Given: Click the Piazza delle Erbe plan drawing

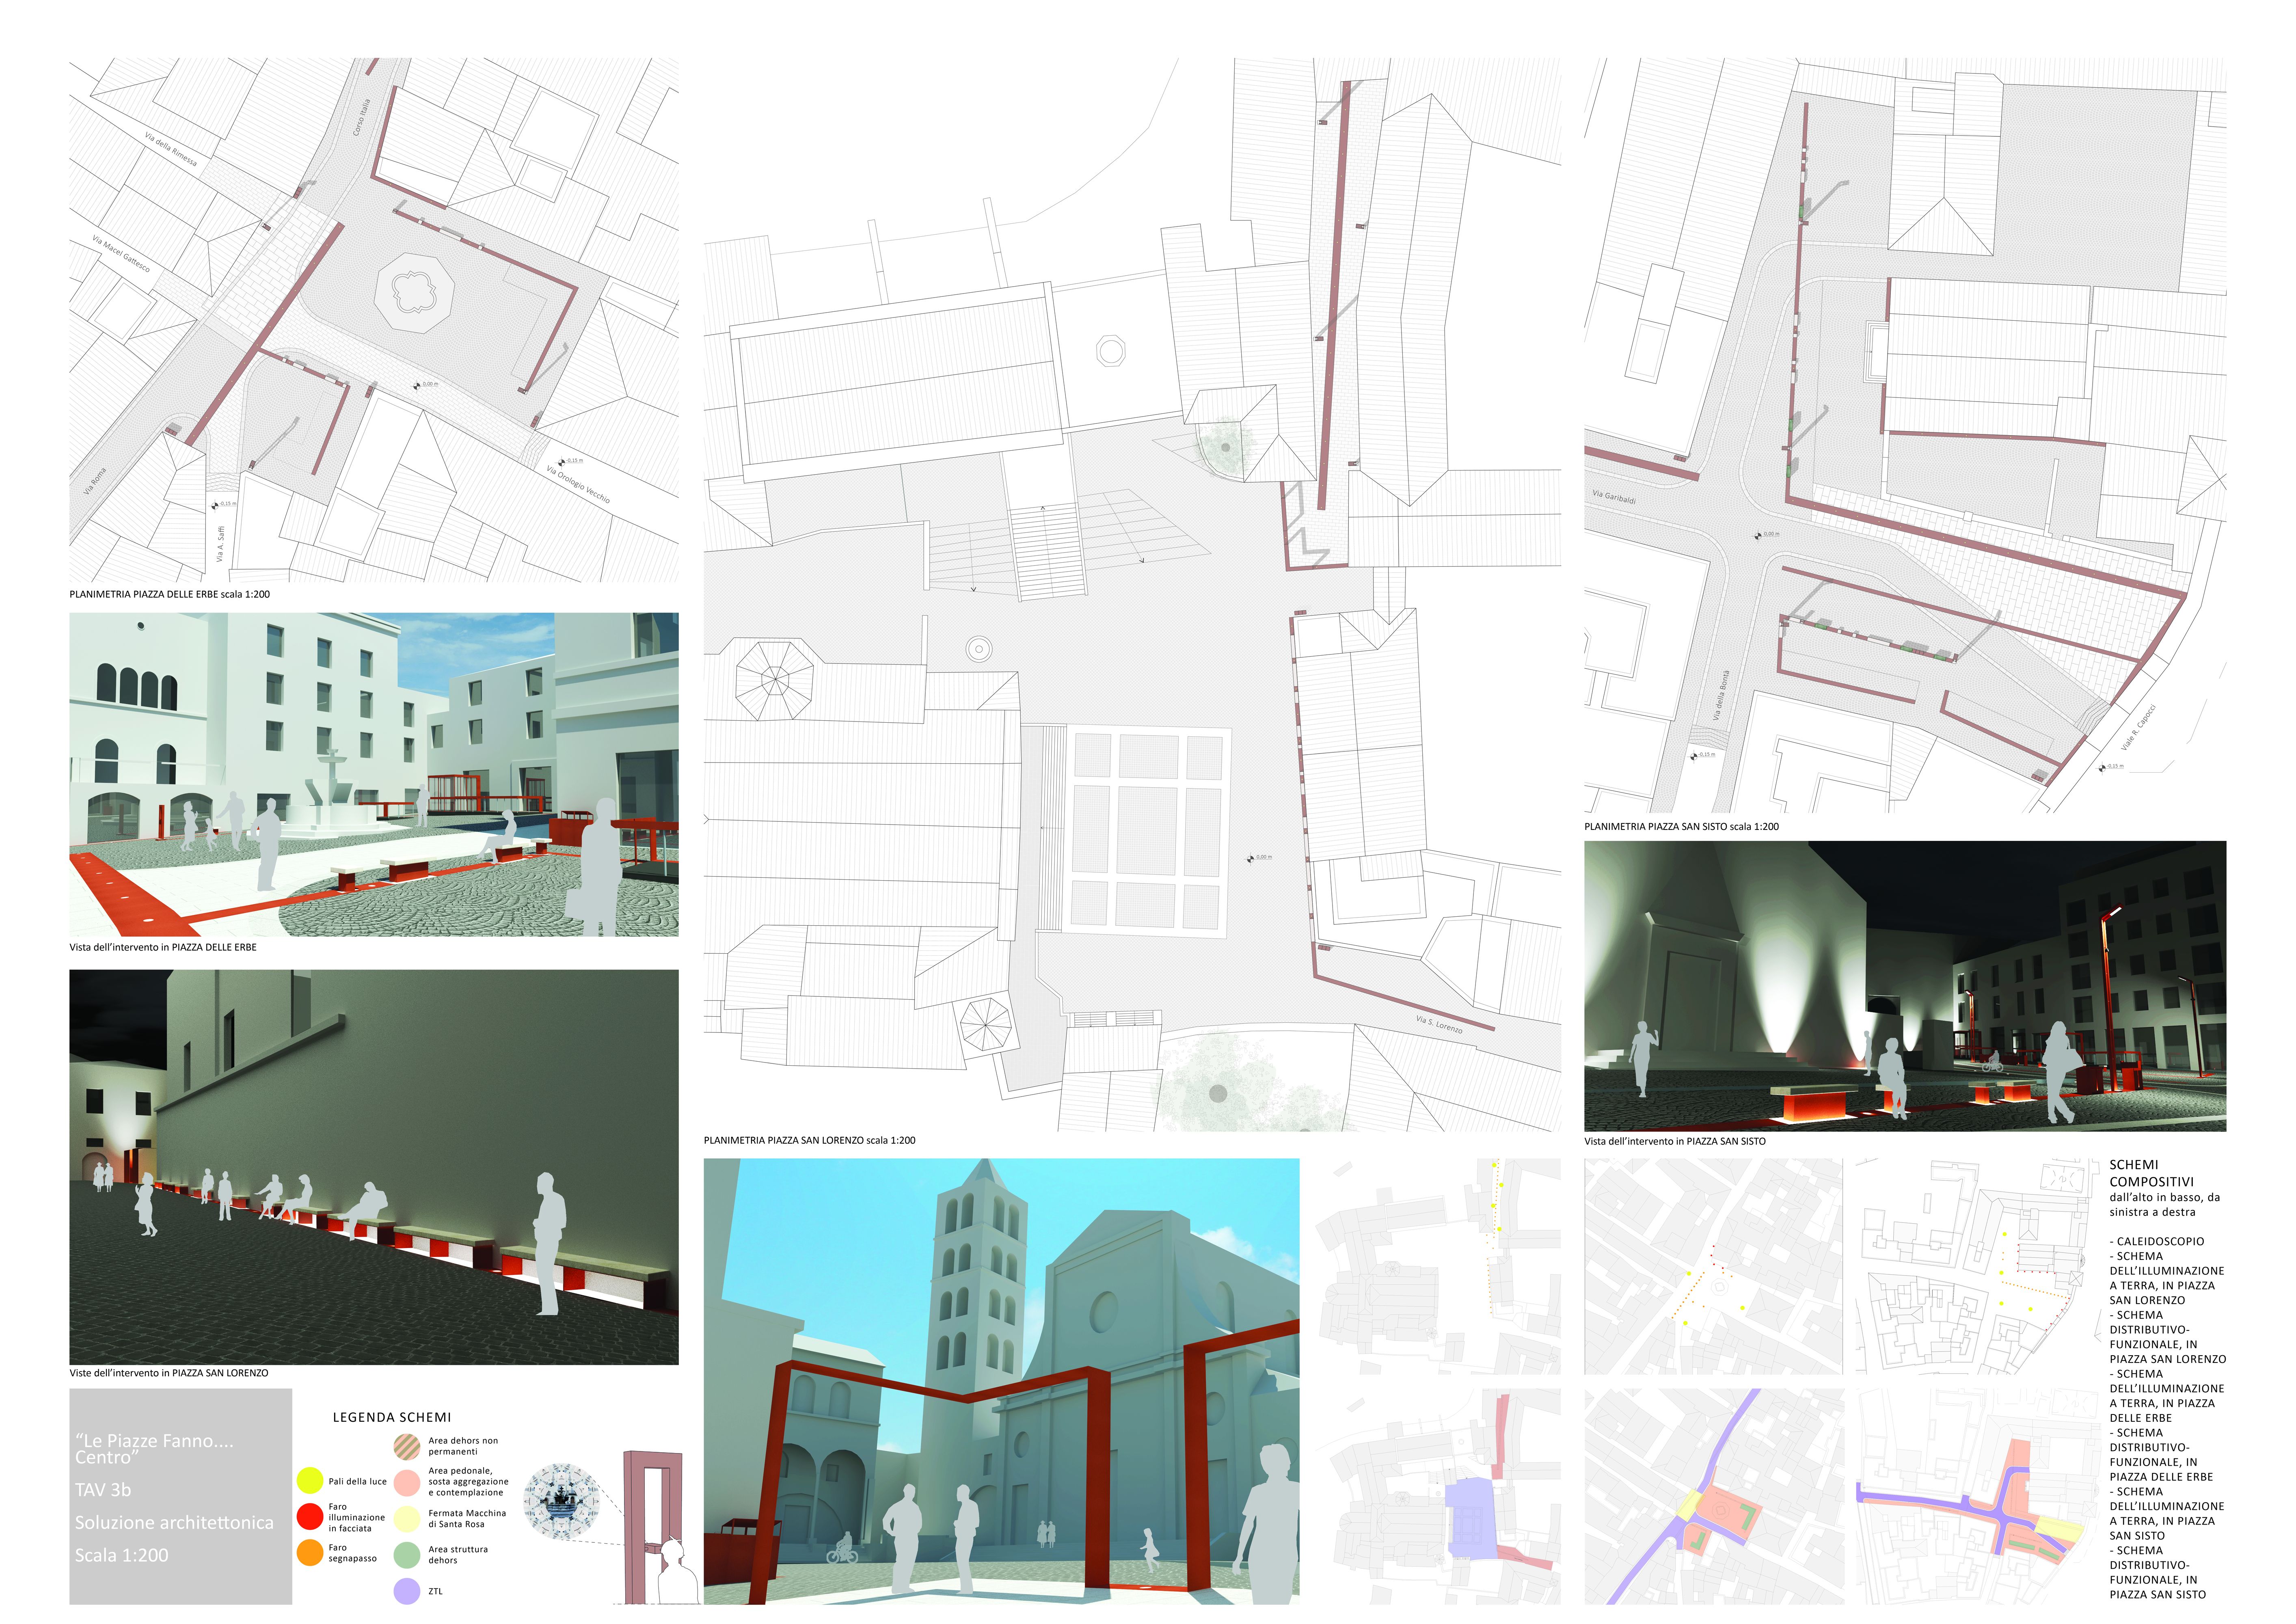Looking at the screenshot, I should tap(374, 320).
